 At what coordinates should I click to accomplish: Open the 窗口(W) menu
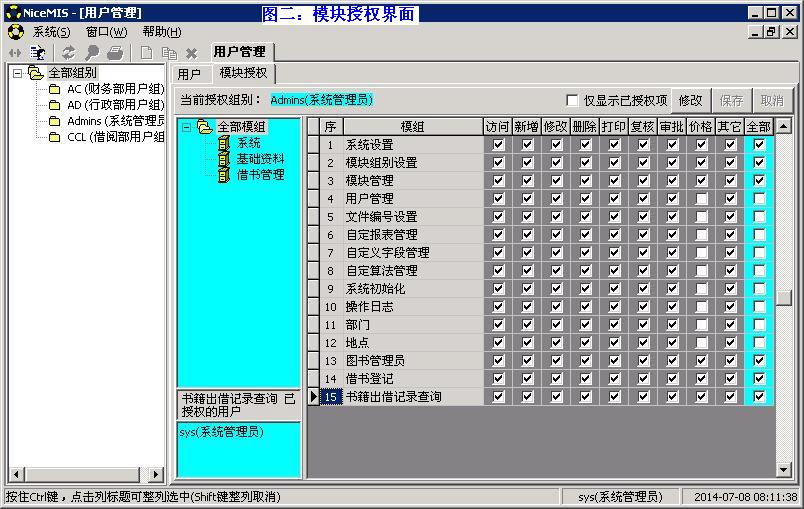(106, 32)
